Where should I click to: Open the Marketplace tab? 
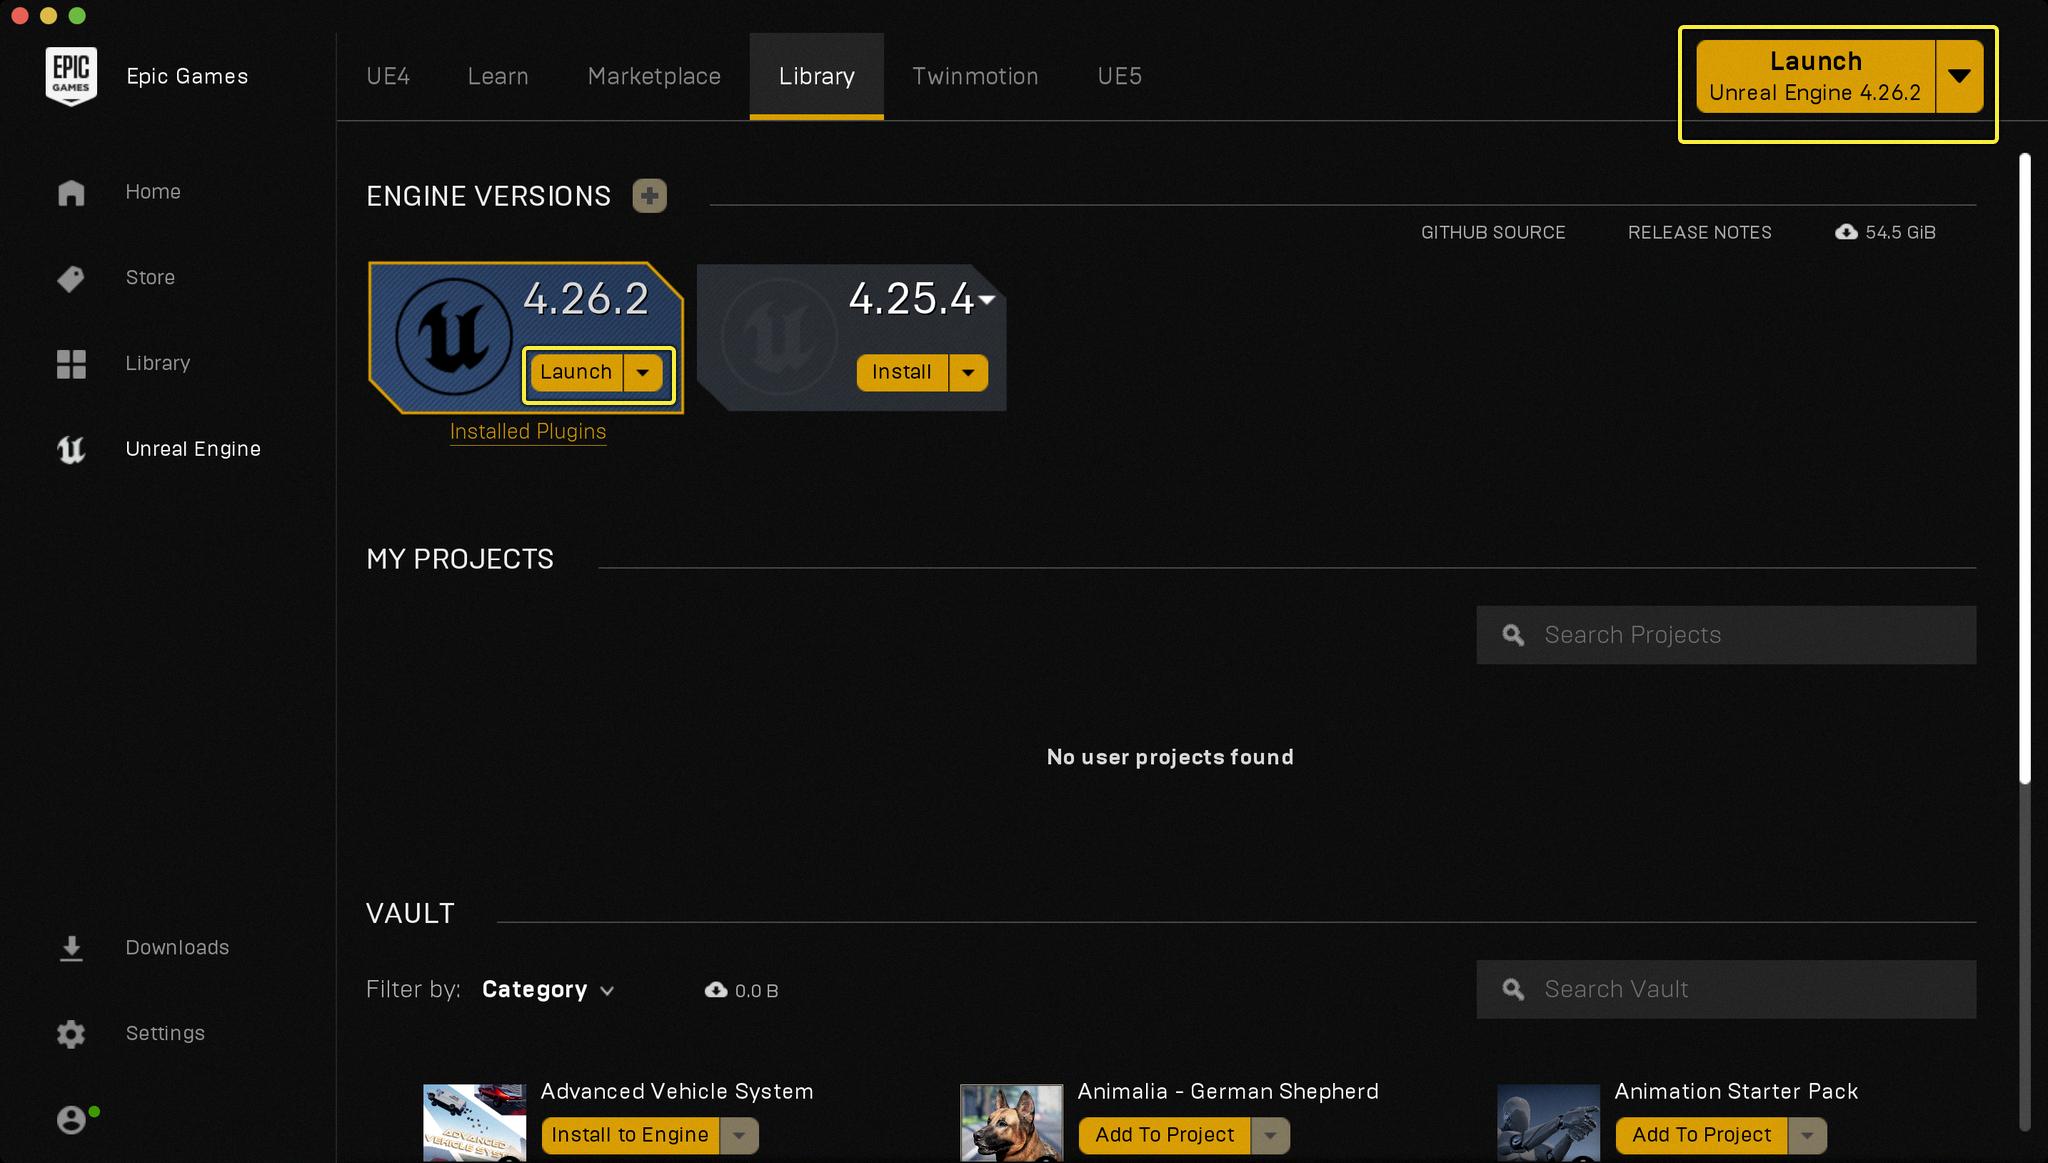click(x=654, y=77)
